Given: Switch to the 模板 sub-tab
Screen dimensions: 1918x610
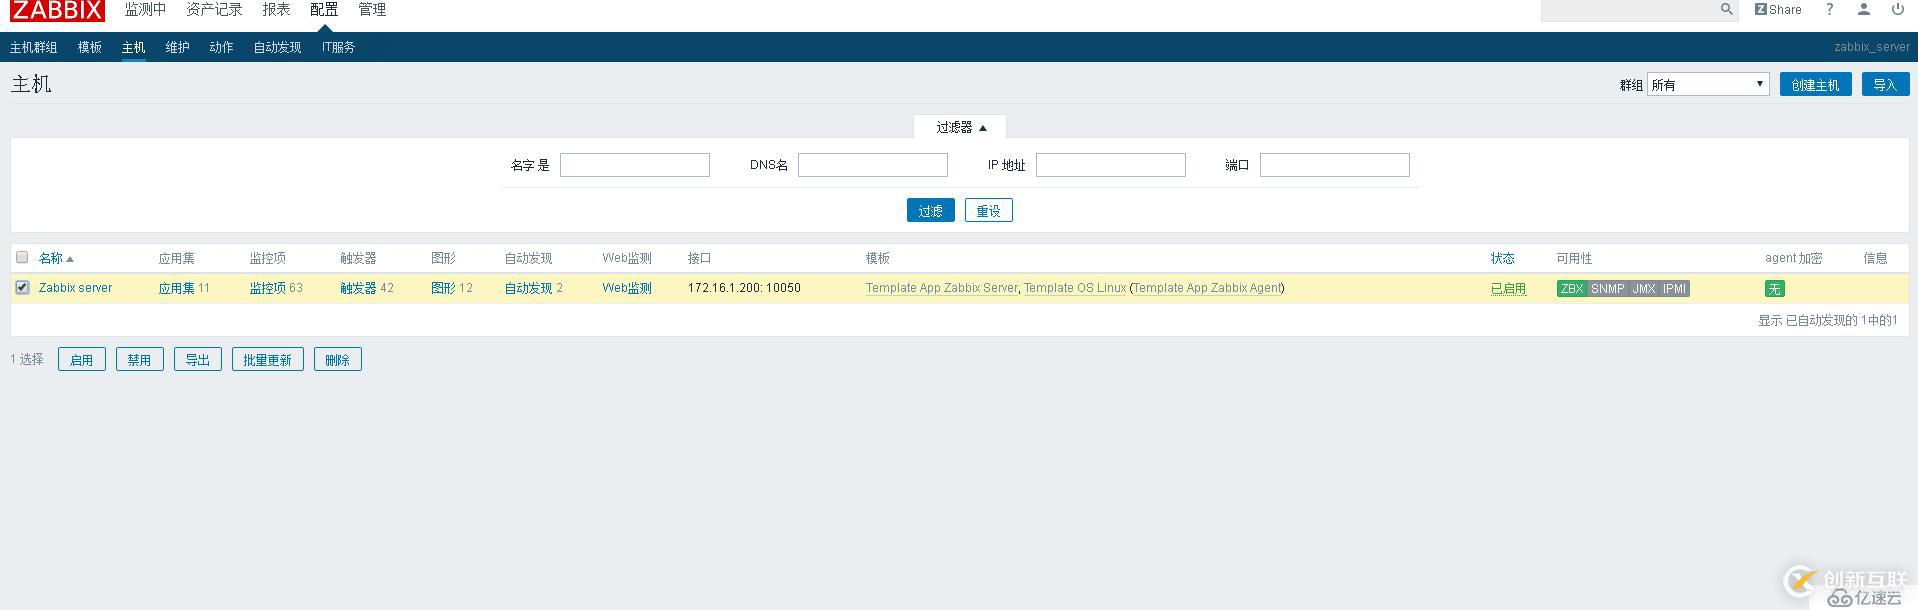Looking at the screenshot, I should point(90,47).
